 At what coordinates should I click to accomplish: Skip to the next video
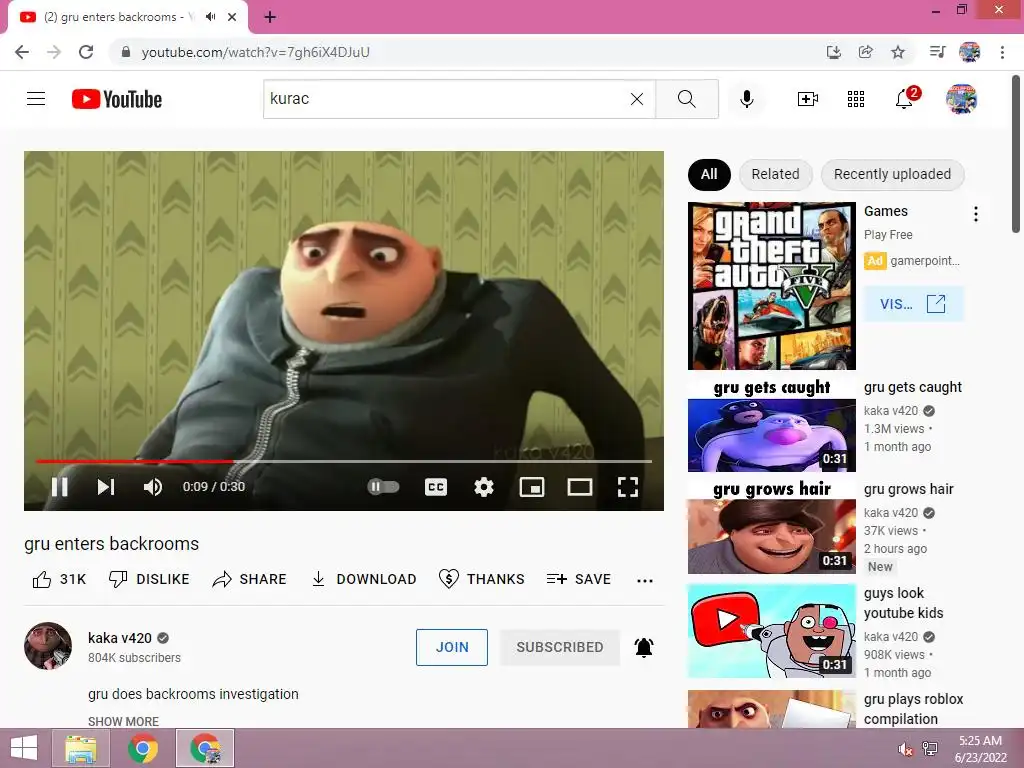pyautogui.click(x=106, y=487)
